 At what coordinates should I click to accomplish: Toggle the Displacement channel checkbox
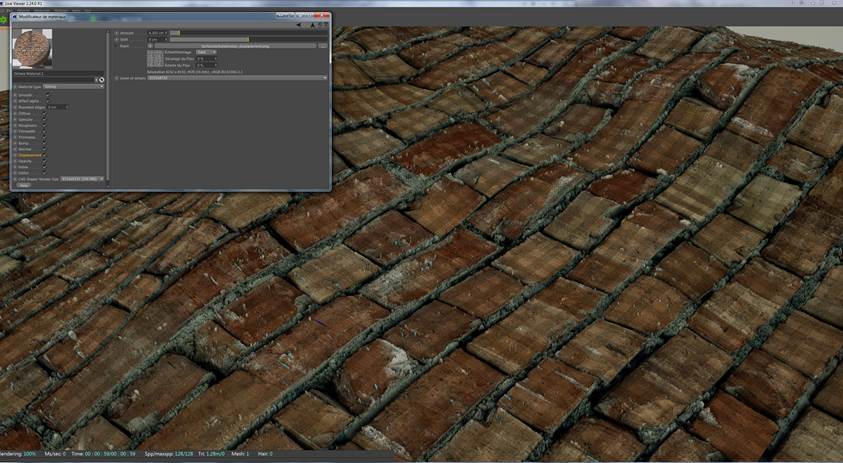click(x=45, y=155)
